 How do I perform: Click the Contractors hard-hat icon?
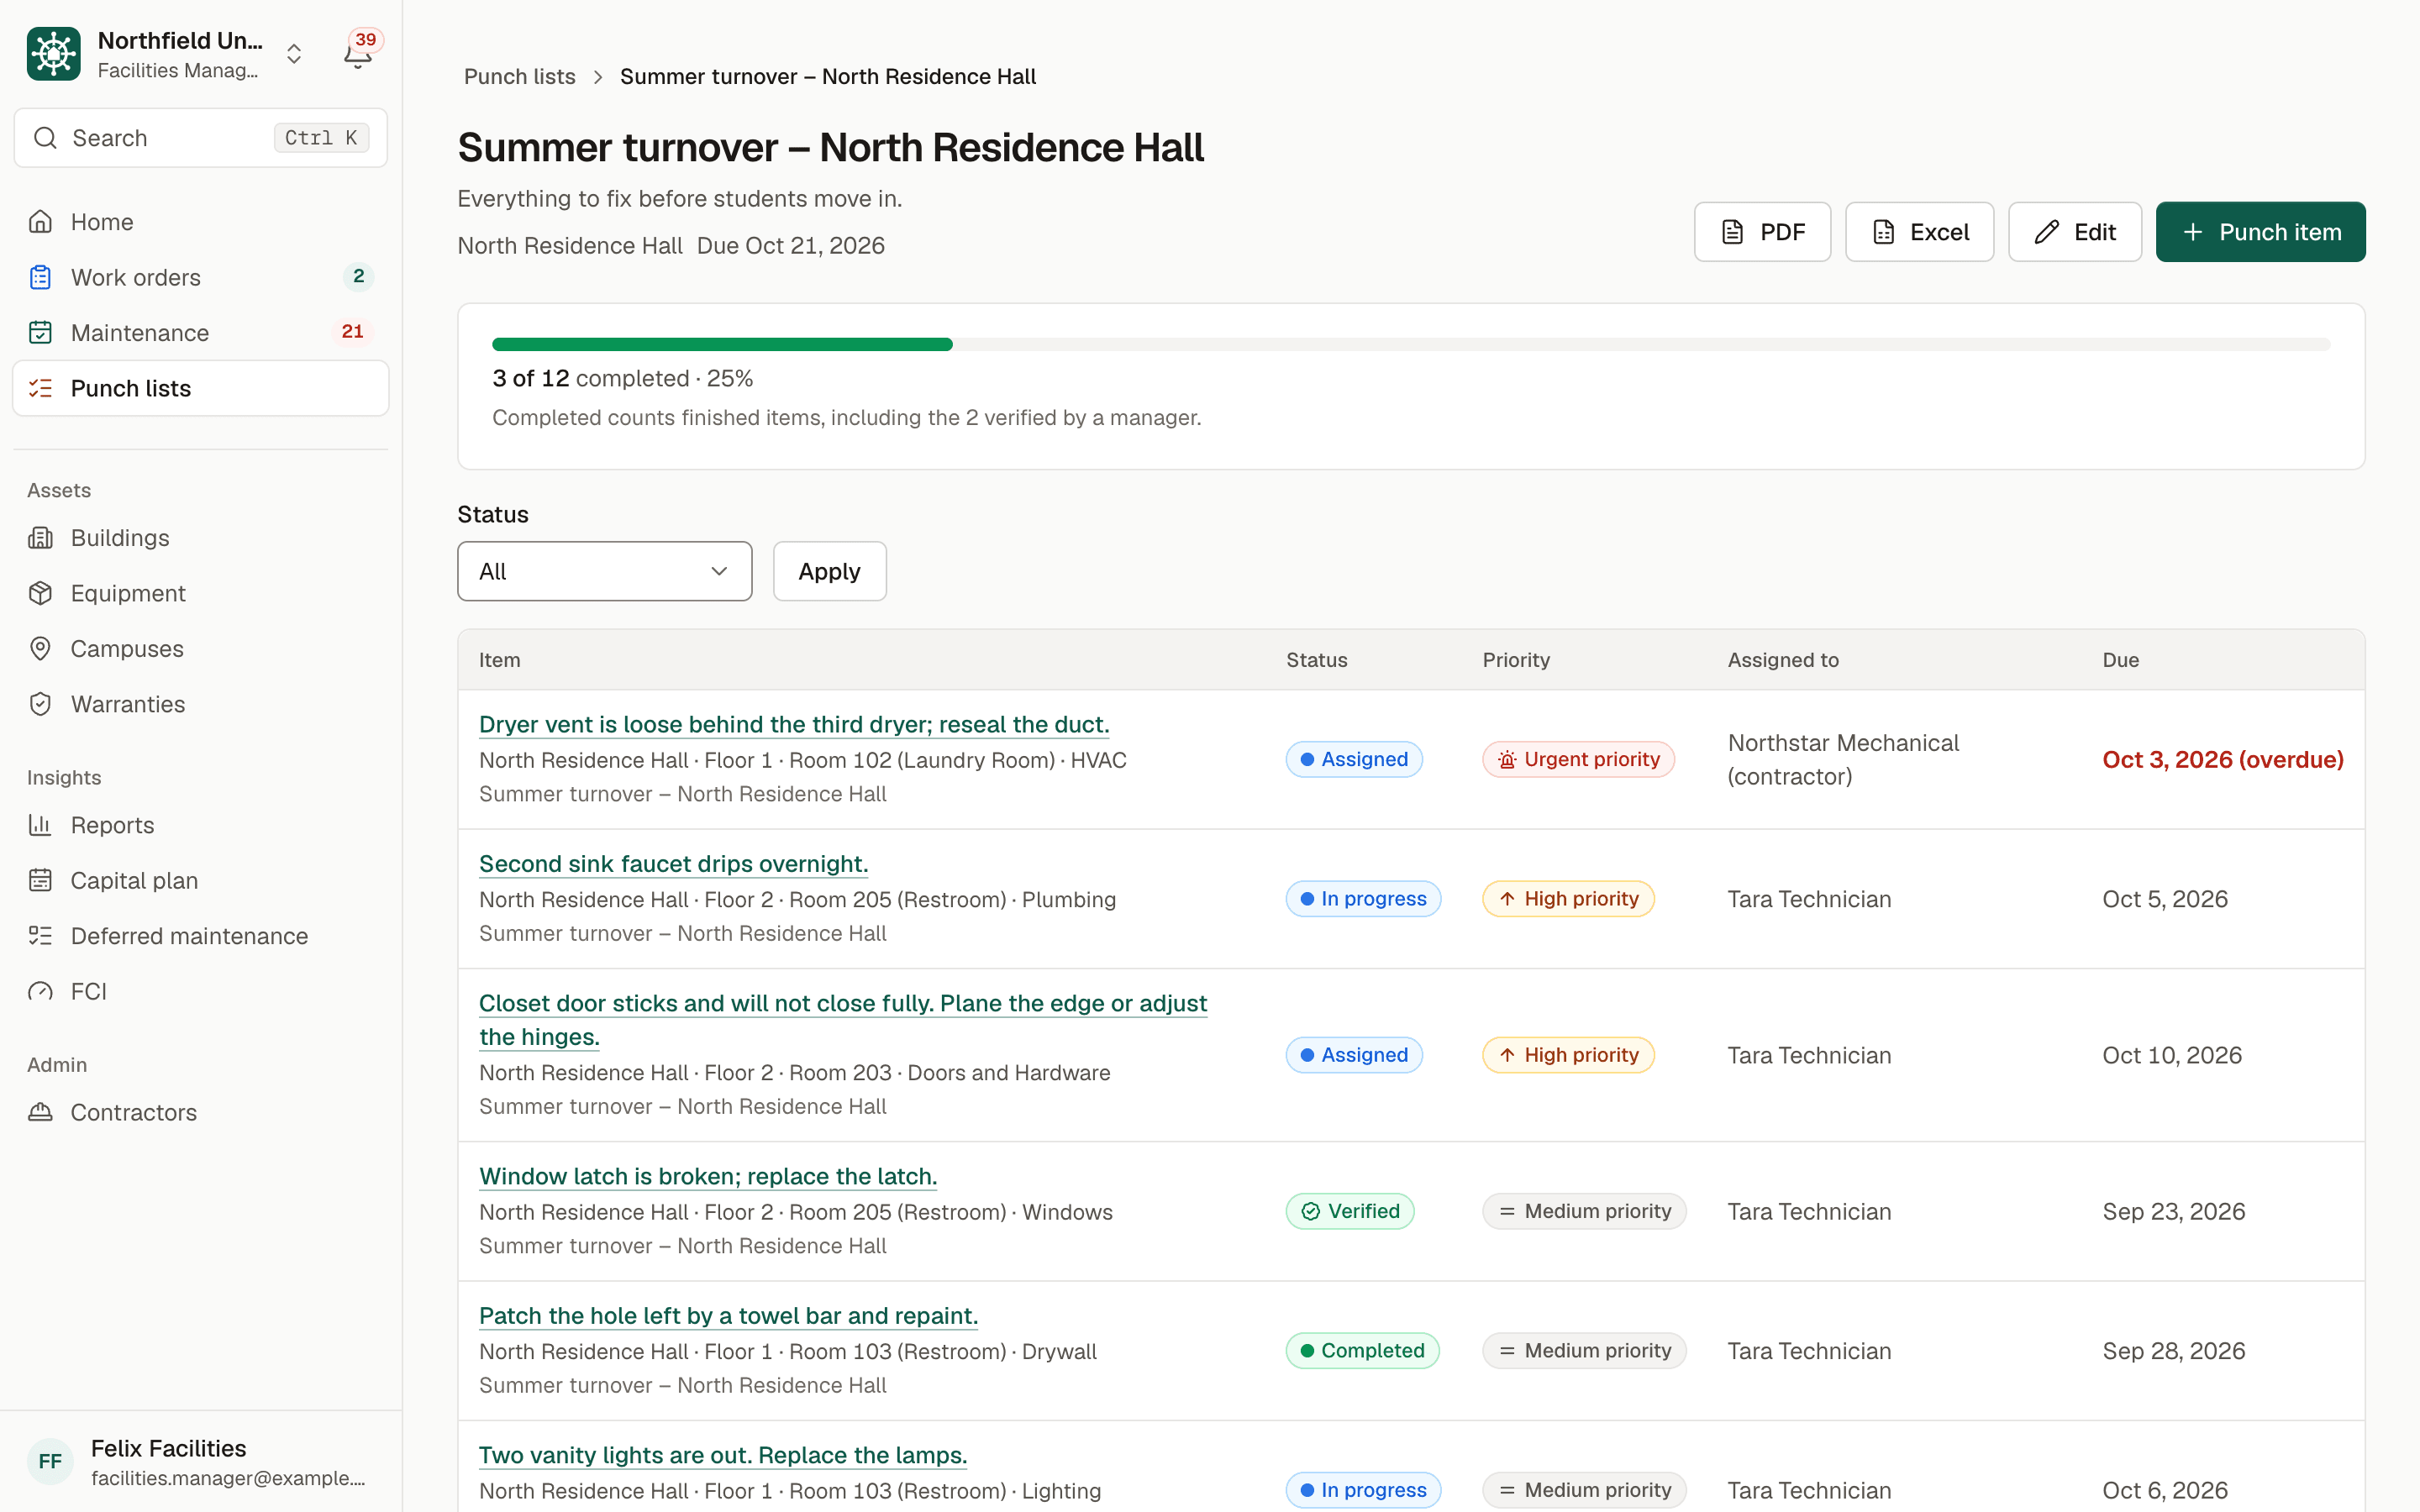[40, 1113]
